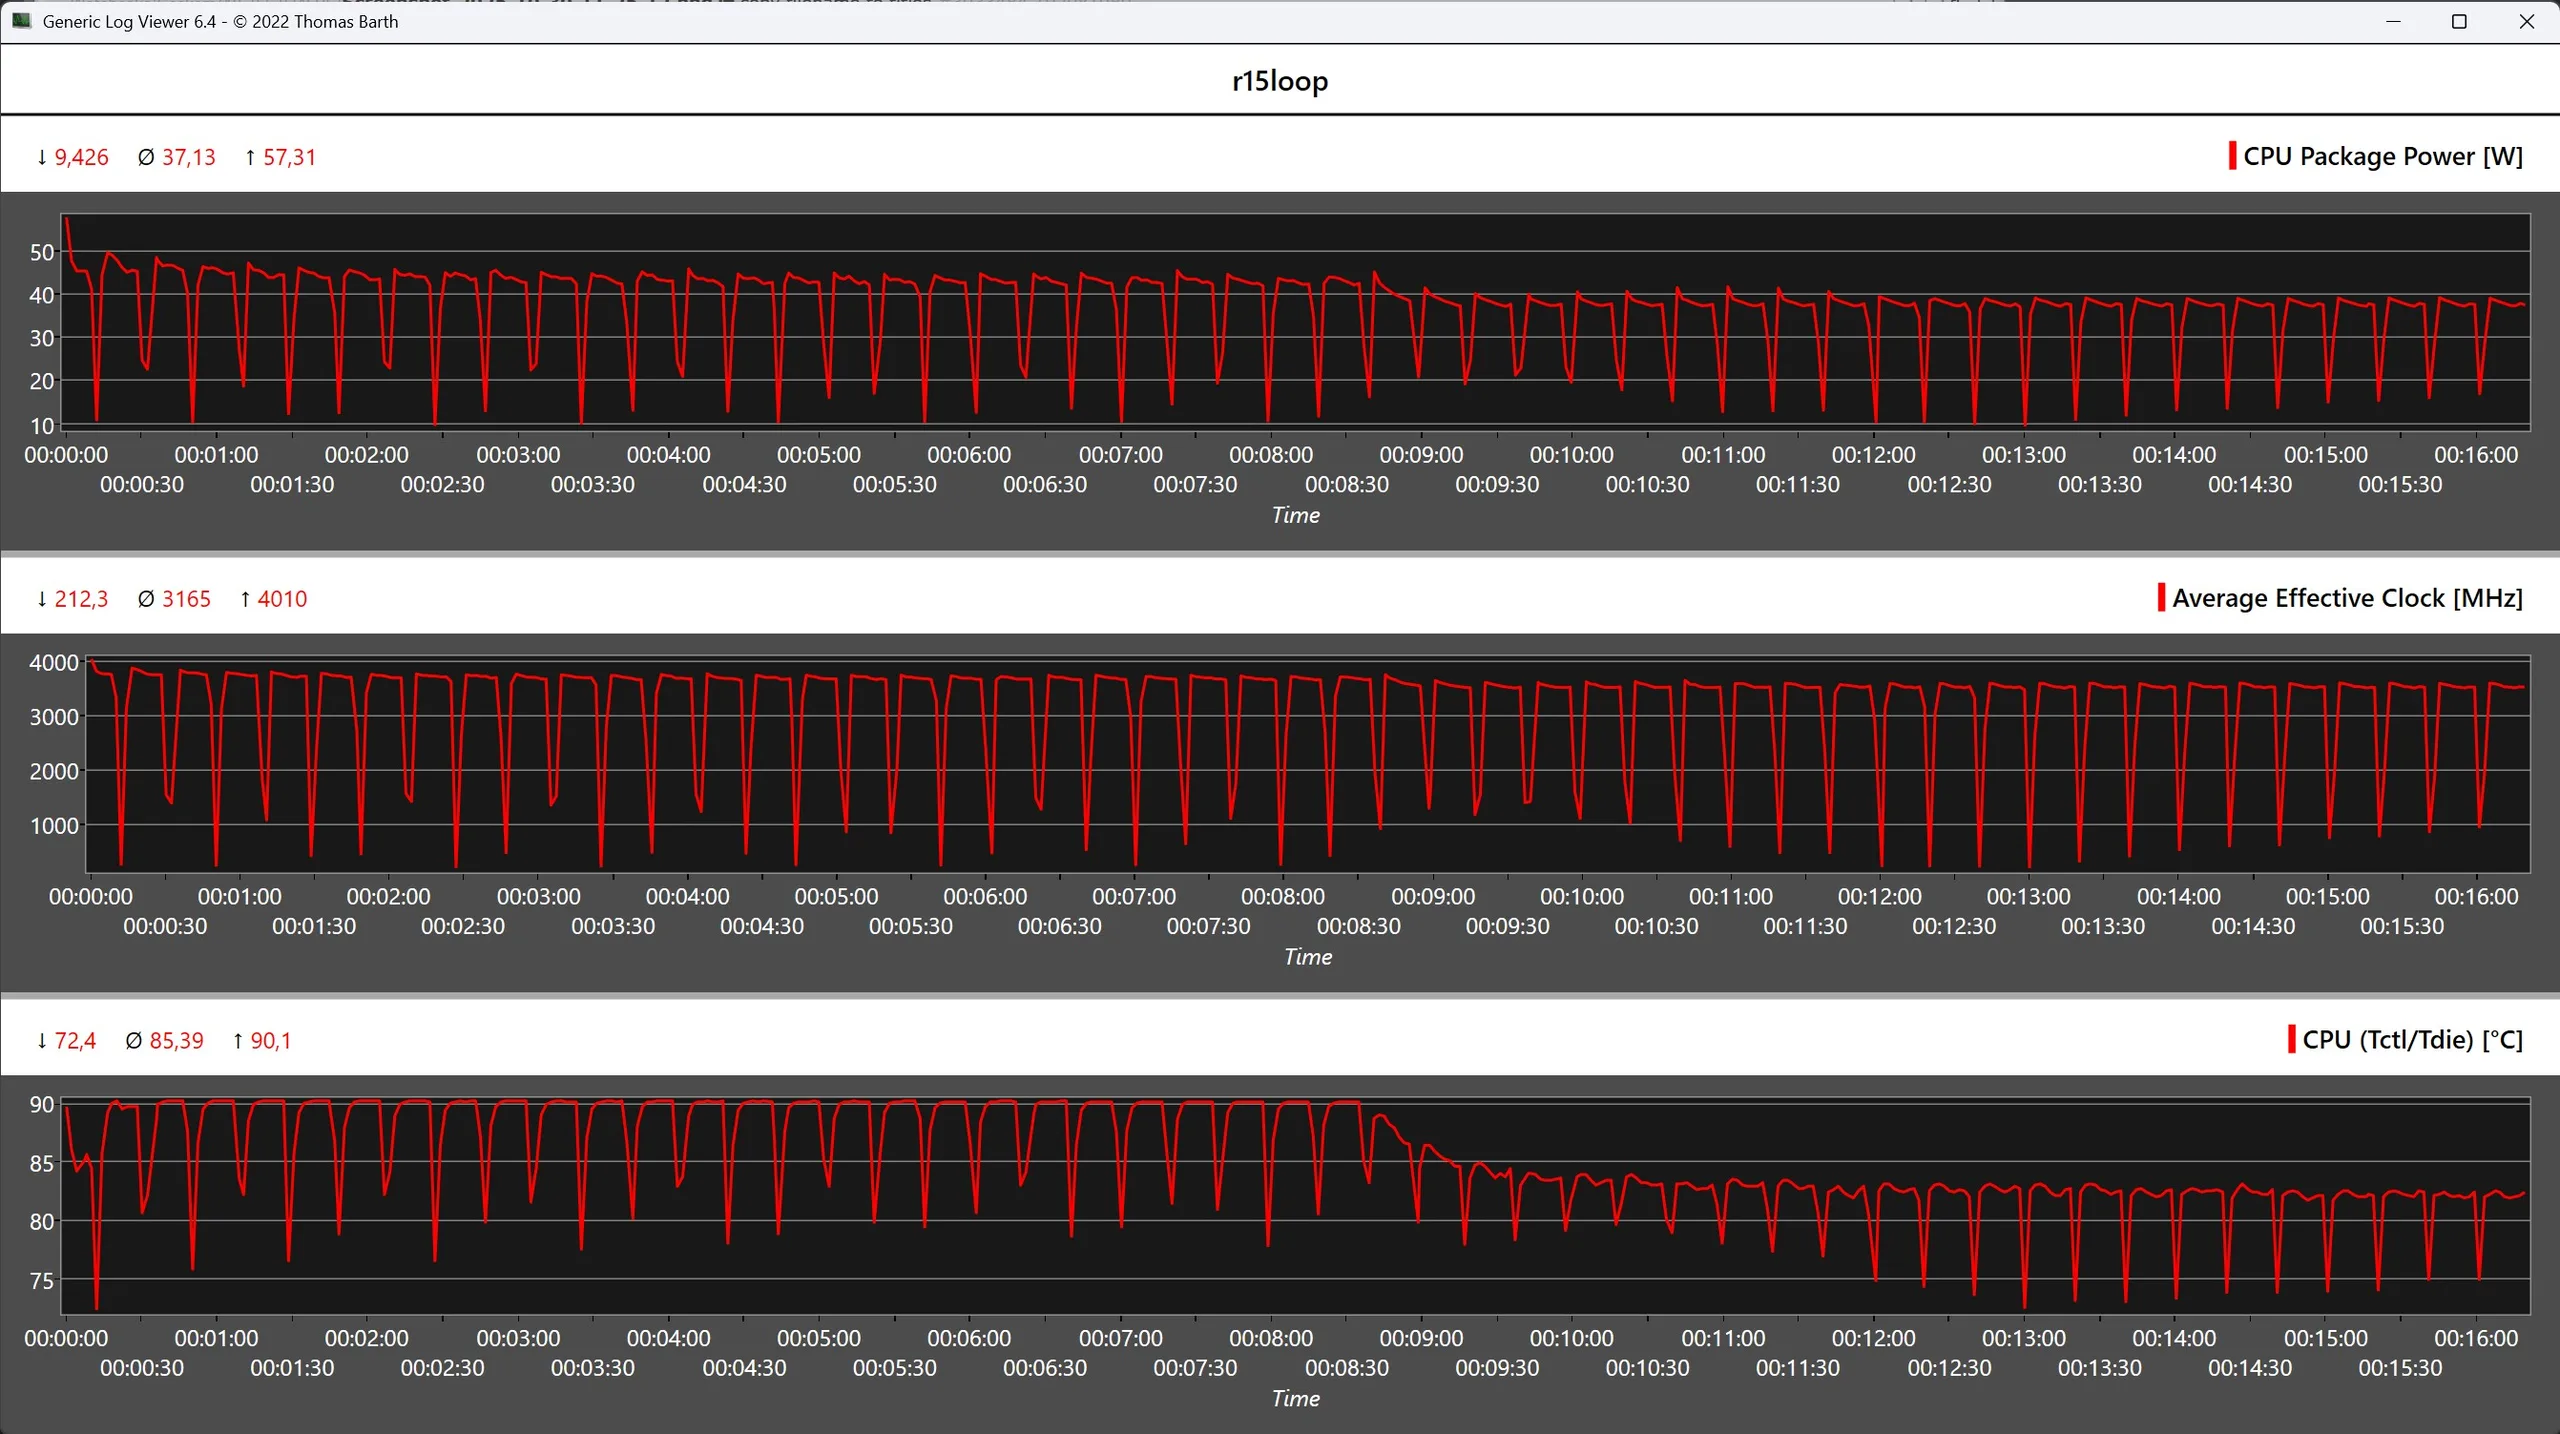
Task: Click the Average Effective Clock [MHz] label
Action: pyautogui.click(x=2347, y=598)
